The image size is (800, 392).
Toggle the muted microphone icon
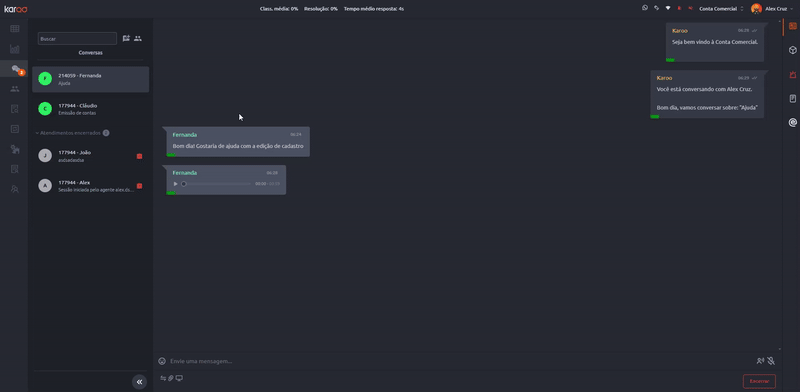point(771,361)
